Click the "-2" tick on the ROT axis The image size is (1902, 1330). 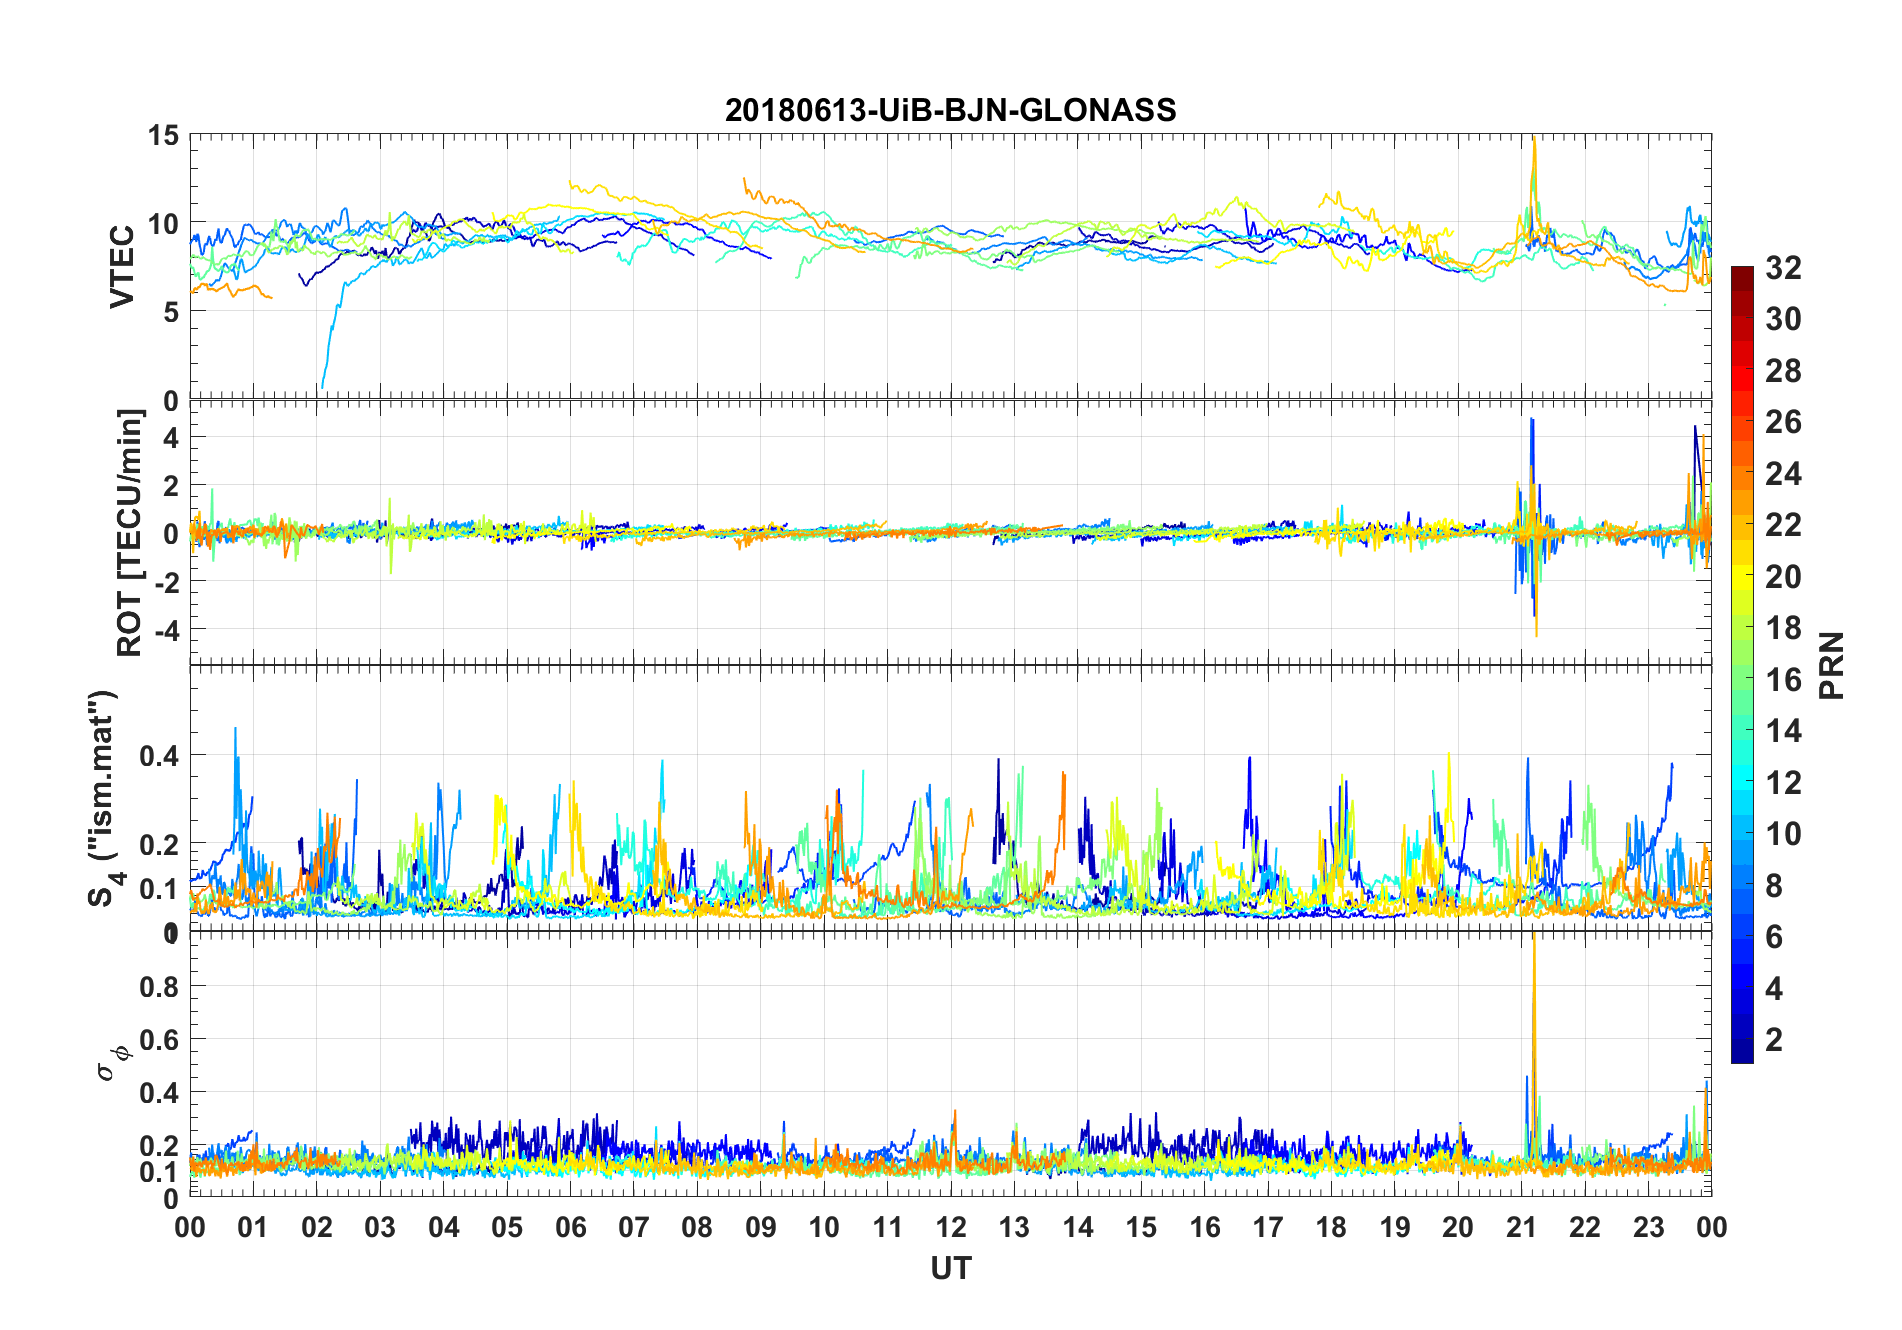(166, 582)
